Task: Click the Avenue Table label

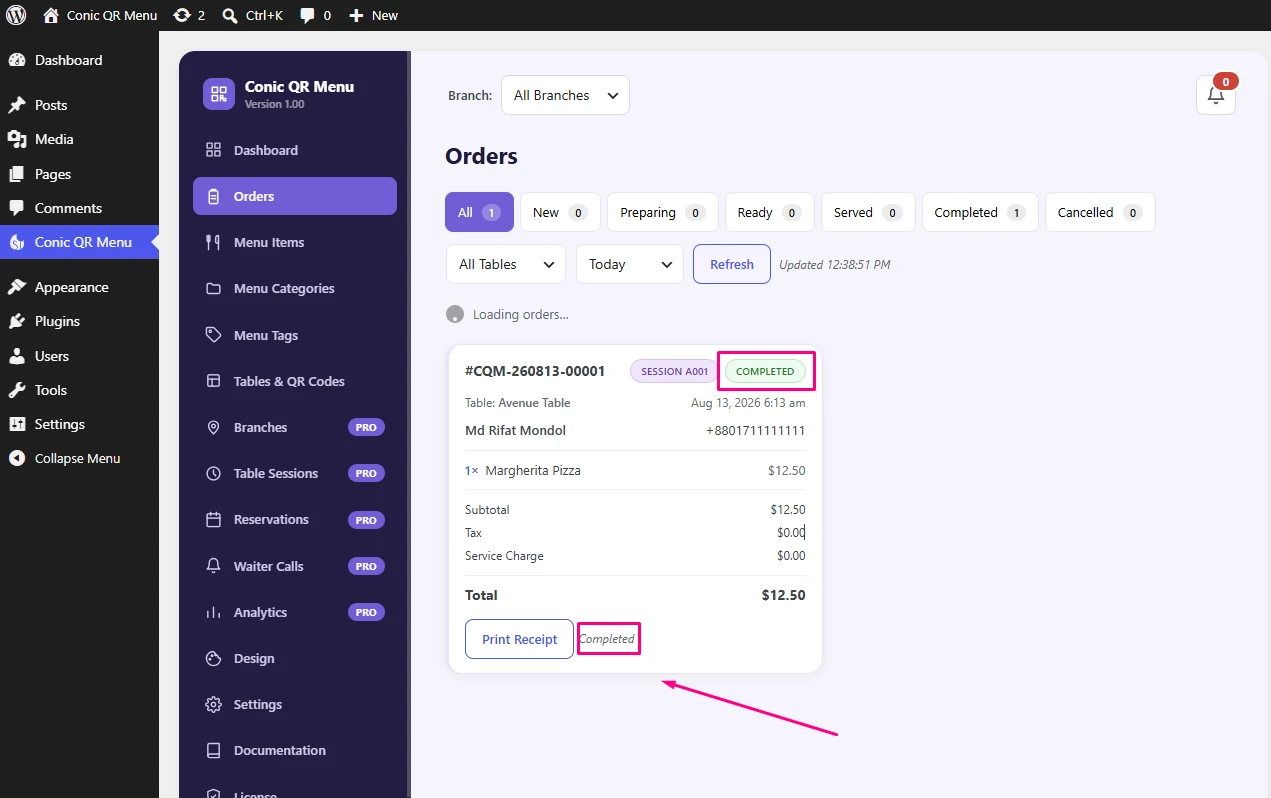Action: click(x=535, y=403)
